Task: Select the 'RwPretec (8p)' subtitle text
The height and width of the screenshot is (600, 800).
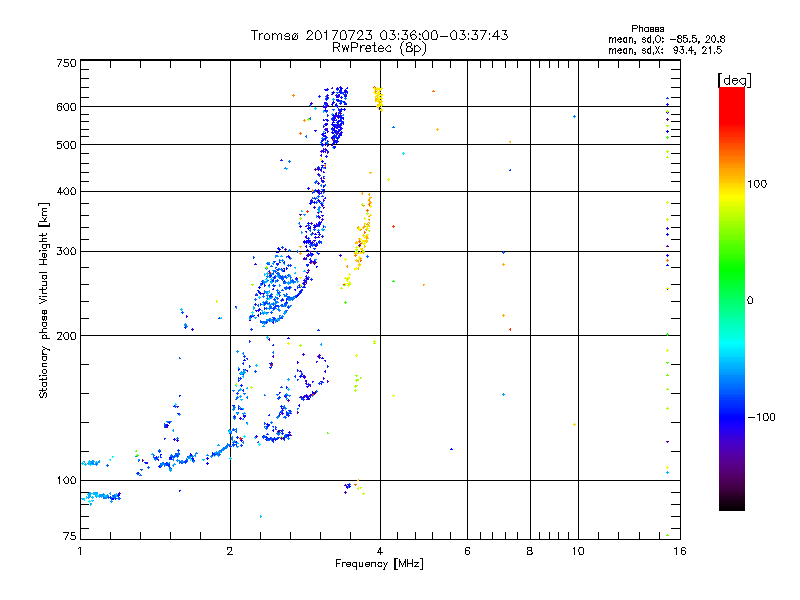Action: (x=379, y=48)
